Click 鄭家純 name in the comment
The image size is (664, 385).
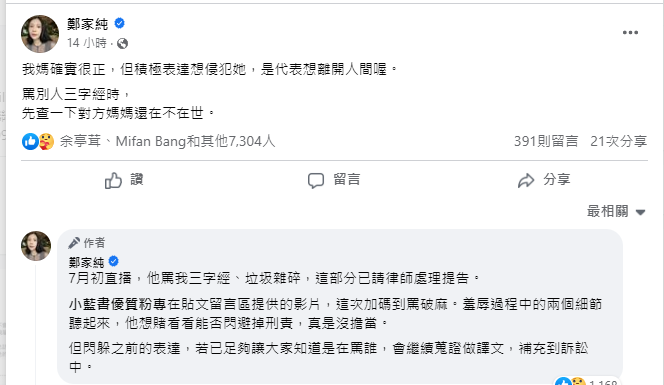[86, 263]
